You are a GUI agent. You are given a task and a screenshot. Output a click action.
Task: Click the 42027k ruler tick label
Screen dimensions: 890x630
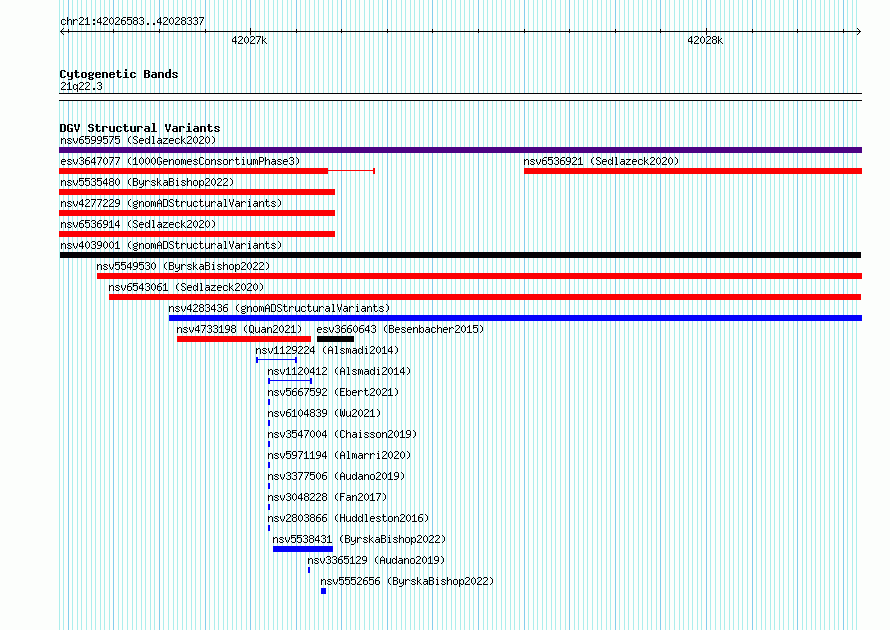click(249, 40)
